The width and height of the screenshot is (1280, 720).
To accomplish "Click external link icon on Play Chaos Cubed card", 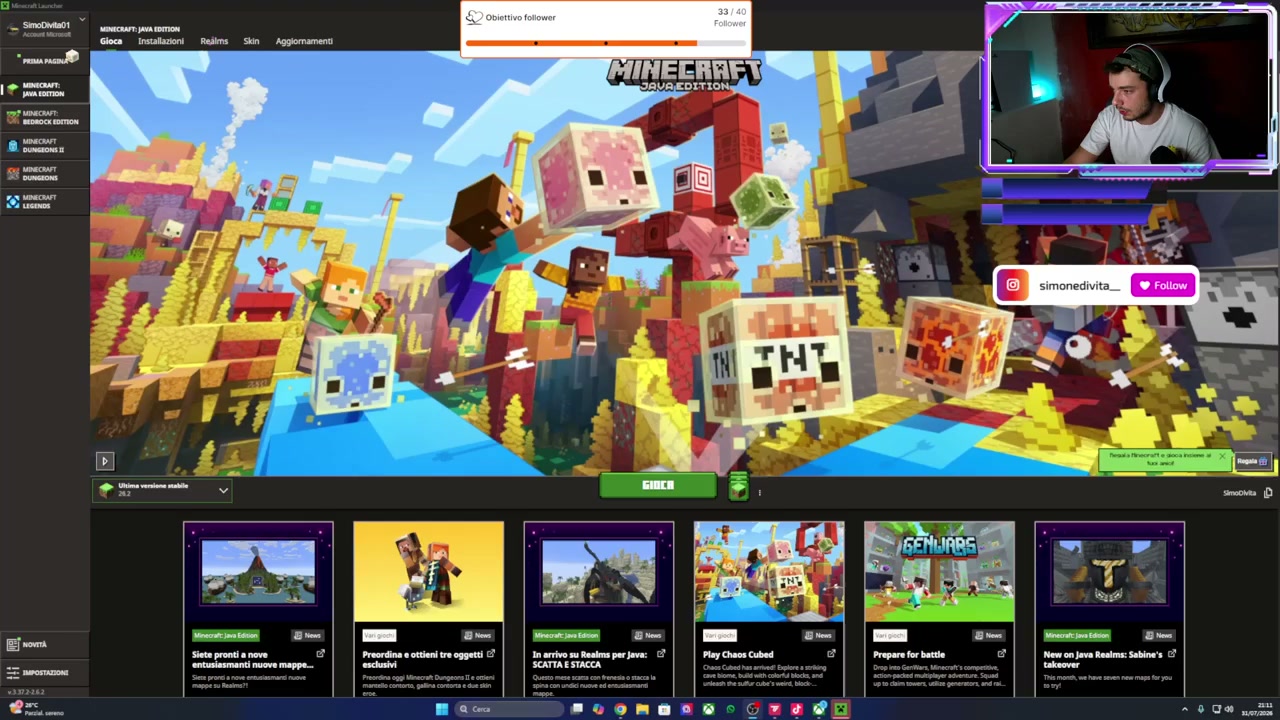I will (830, 654).
